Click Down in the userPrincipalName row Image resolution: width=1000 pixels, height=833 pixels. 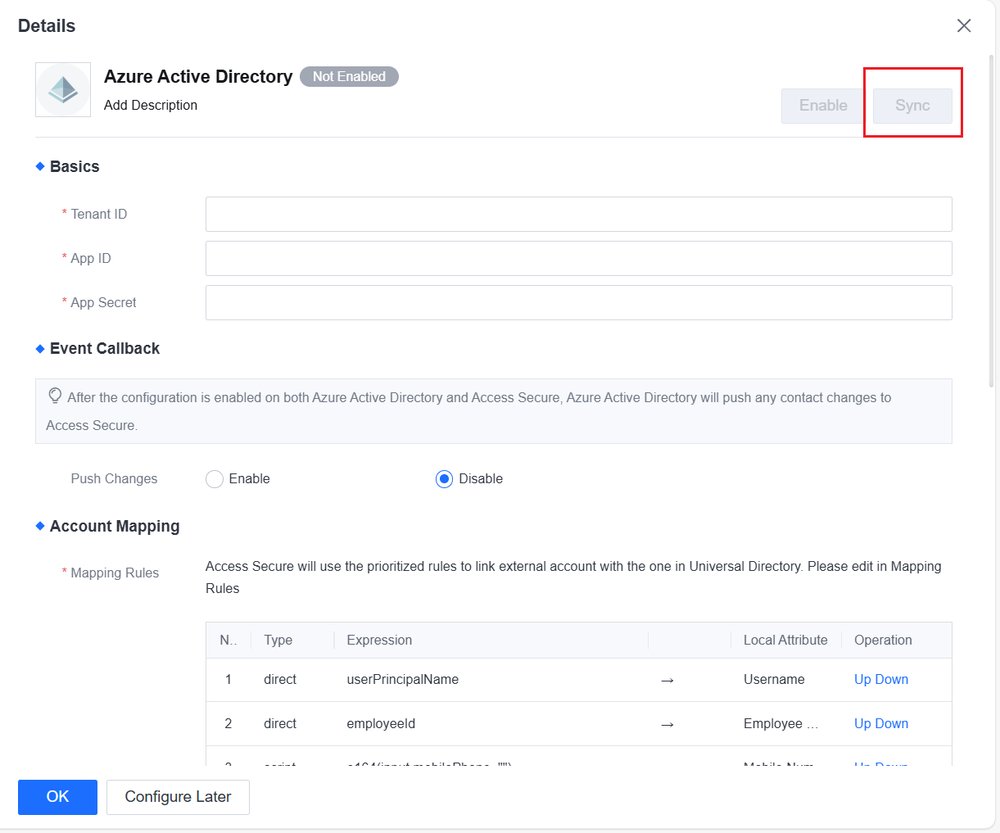(892, 679)
